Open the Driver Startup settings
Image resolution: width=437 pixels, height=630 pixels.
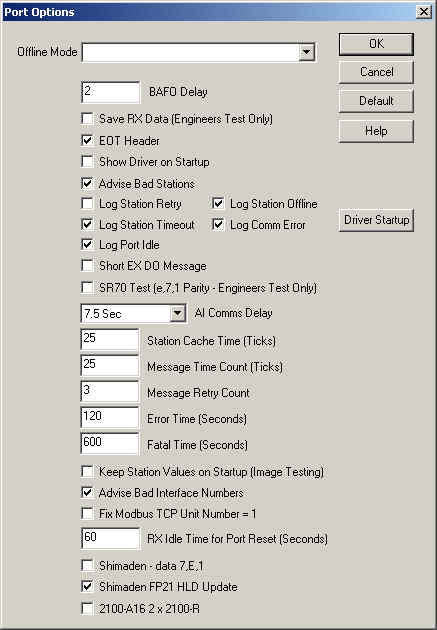(376, 220)
